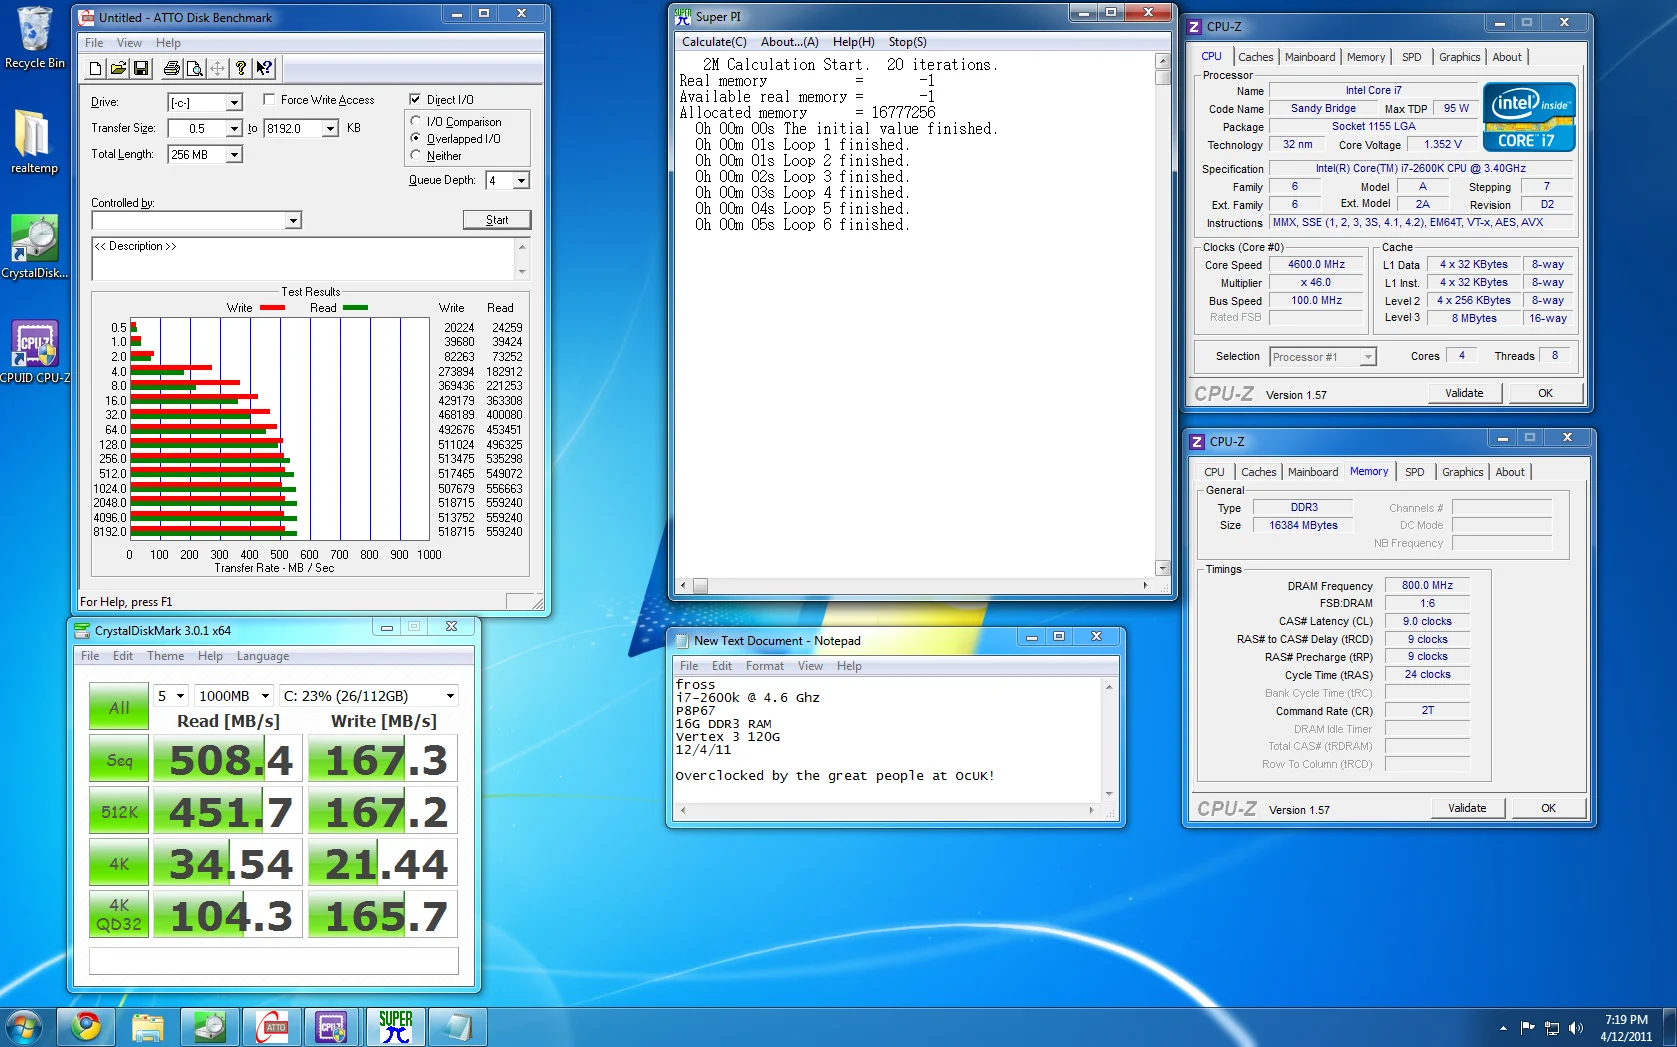
Task: Click the 4K QD32 test button
Action: click(x=119, y=914)
